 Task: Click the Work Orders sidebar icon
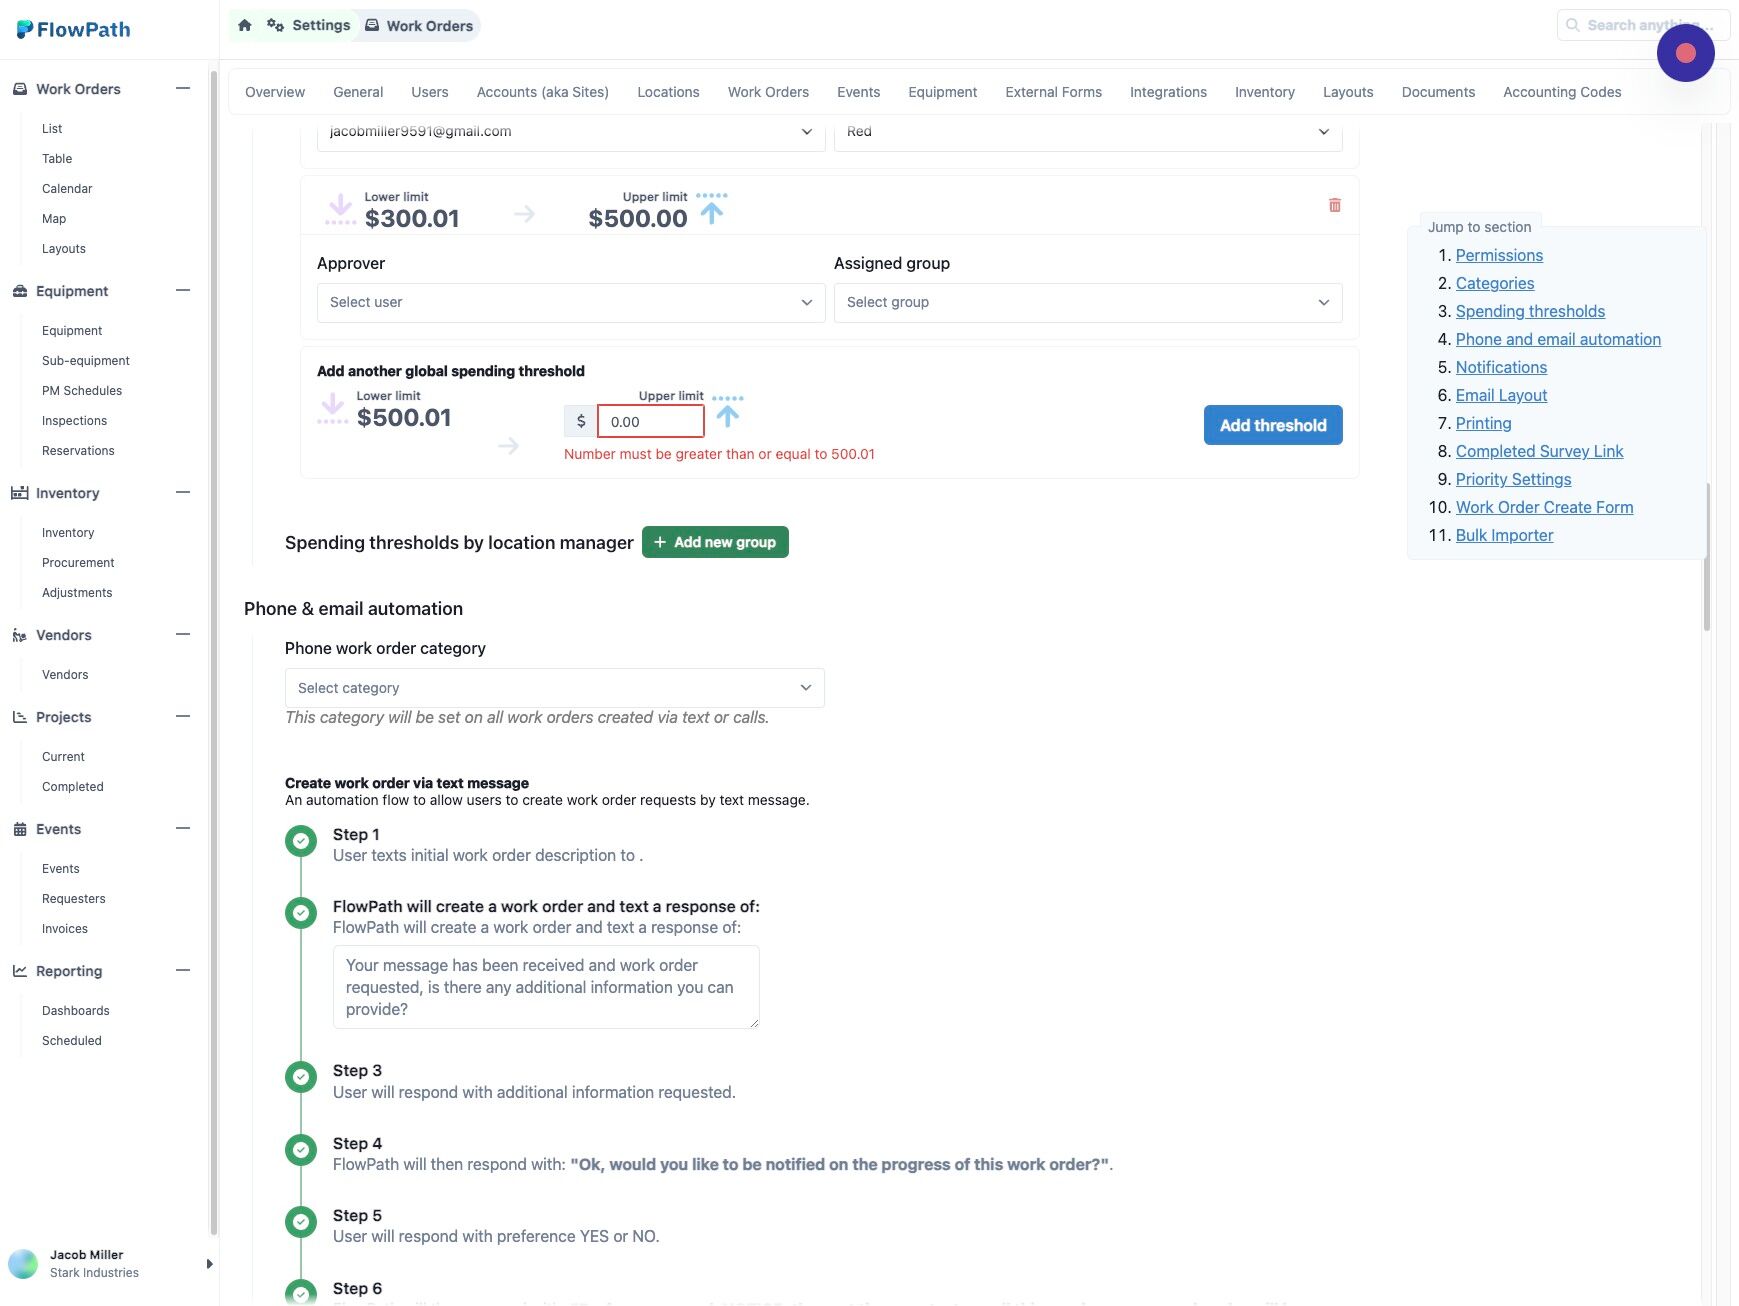19,89
